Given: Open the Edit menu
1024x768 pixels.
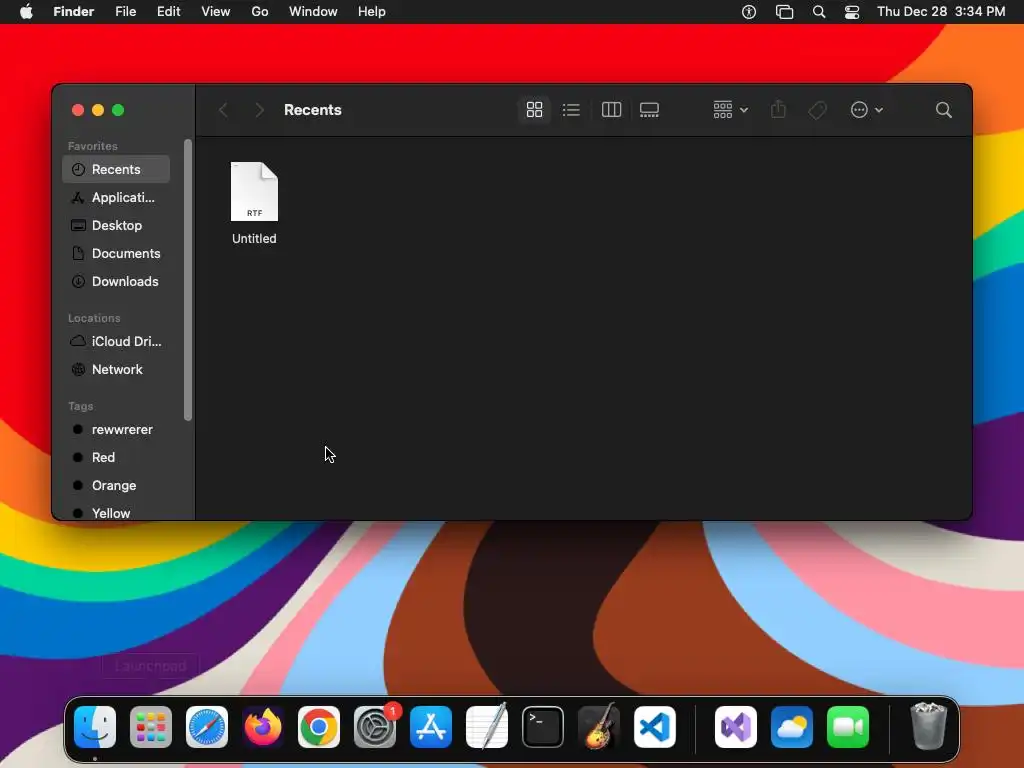Looking at the screenshot, I should coord(168,12).
